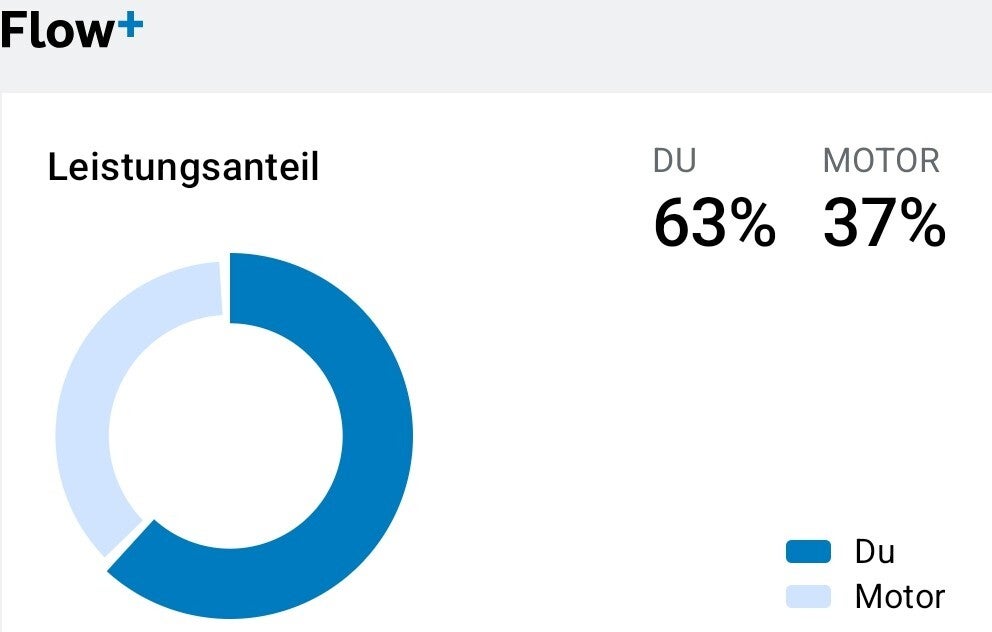Screen dimensions: 992x632
Task: Click the top gap between donut segments
Action: tap(225, 290)
